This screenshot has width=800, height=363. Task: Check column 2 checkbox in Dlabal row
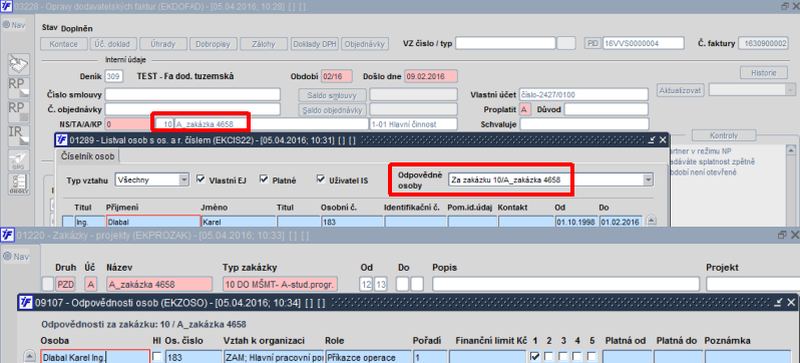click(549, 356)
